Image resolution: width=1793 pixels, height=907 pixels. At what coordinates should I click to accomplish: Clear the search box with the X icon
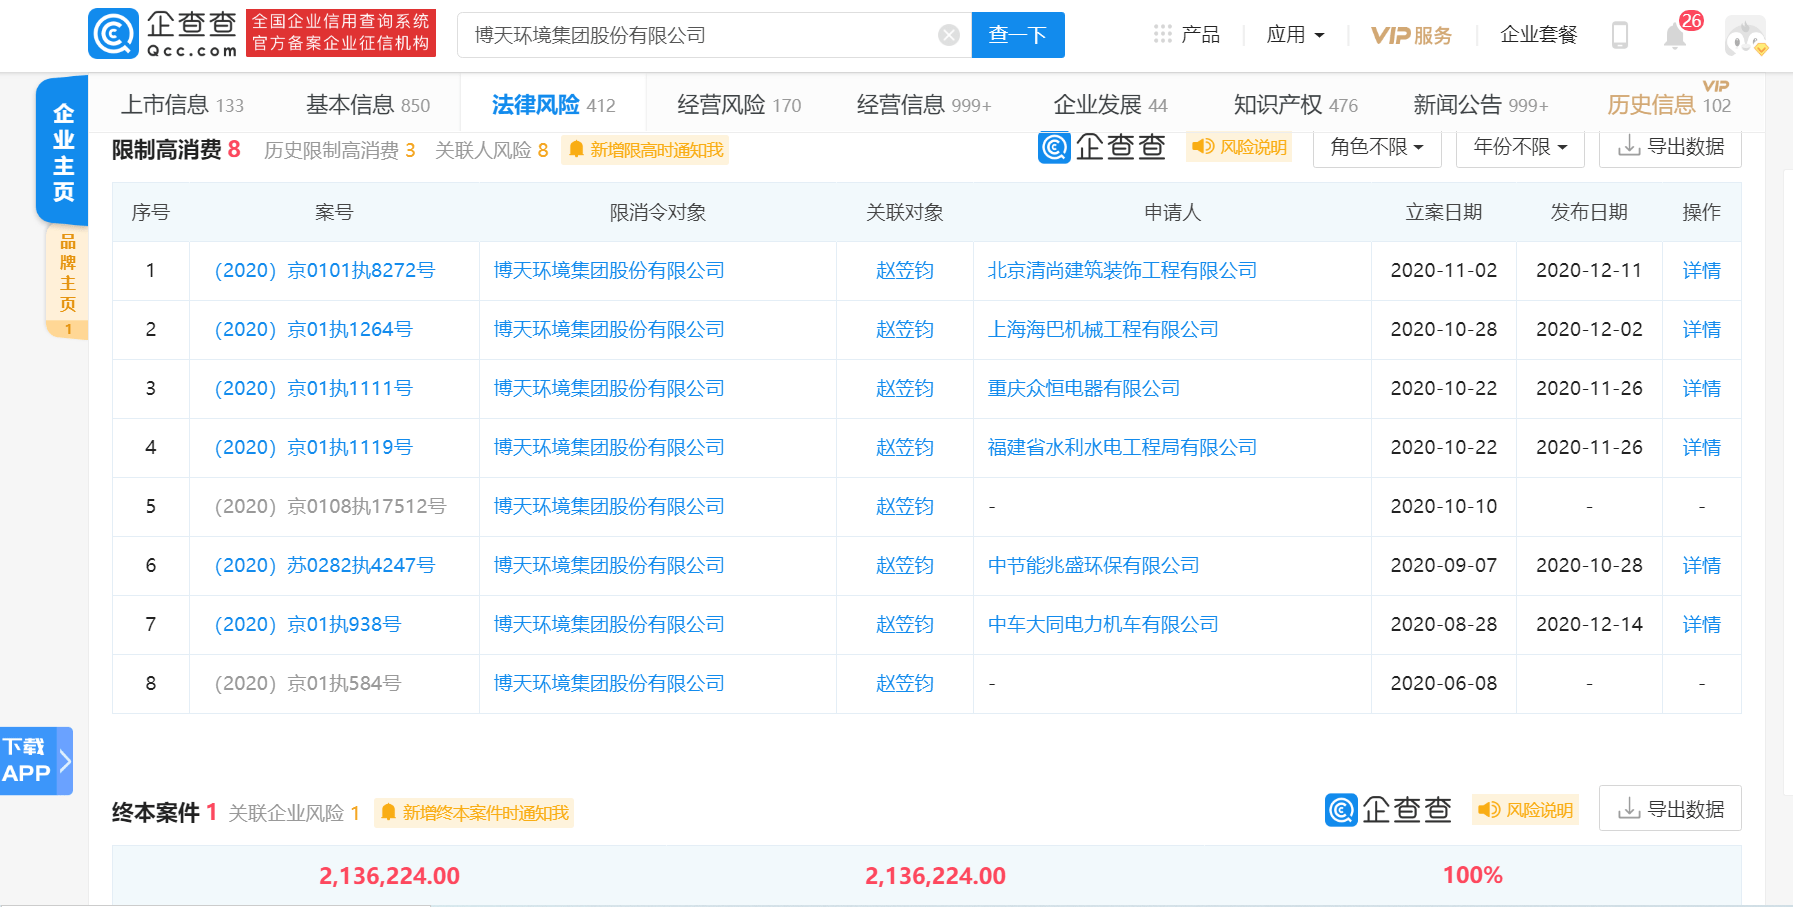click(949, 36)
